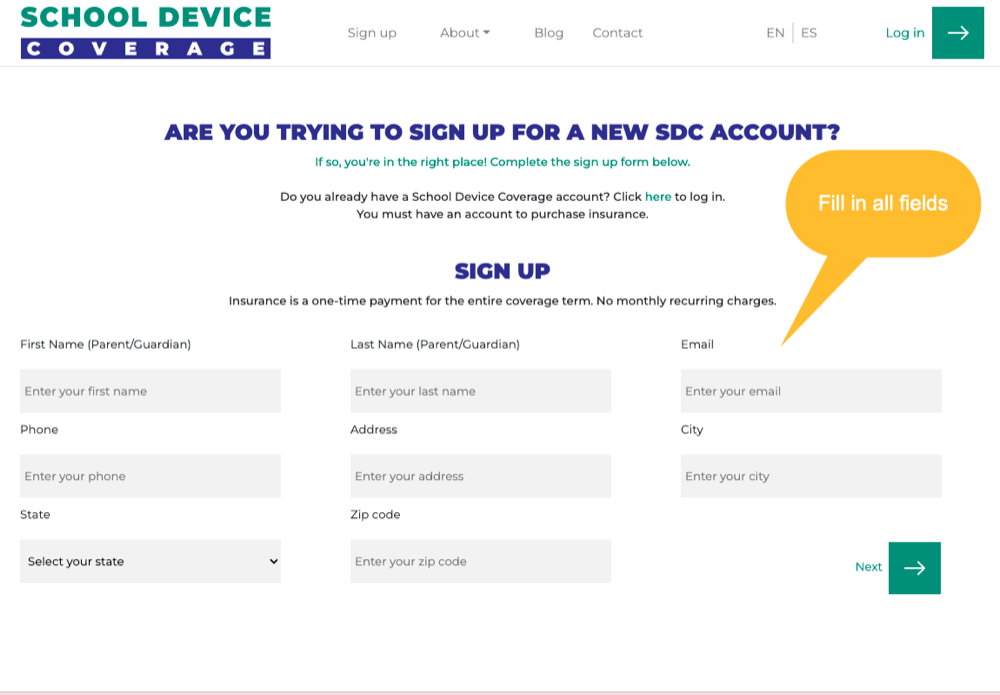Click the green arrow beside Log in
The height and width of the screenshot is (695, 1000).
(x=957, y=33)
